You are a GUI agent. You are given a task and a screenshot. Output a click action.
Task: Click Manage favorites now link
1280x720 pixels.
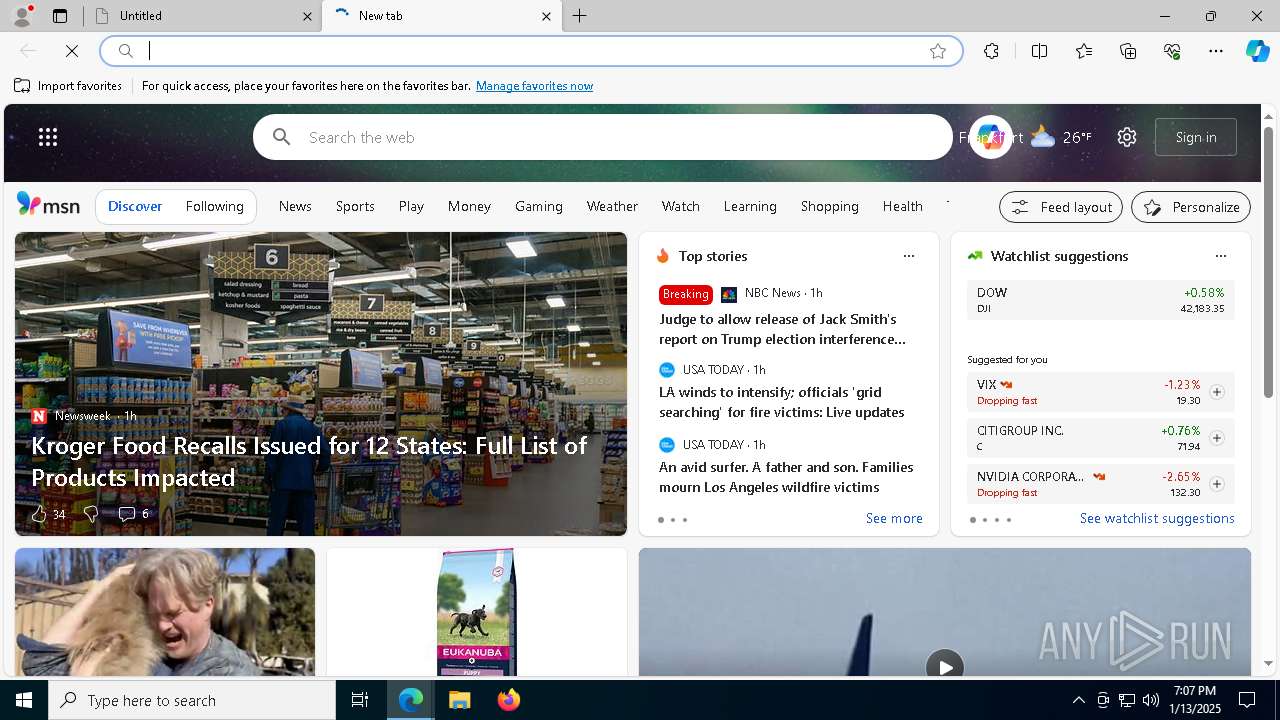click(x=534, y=86)
